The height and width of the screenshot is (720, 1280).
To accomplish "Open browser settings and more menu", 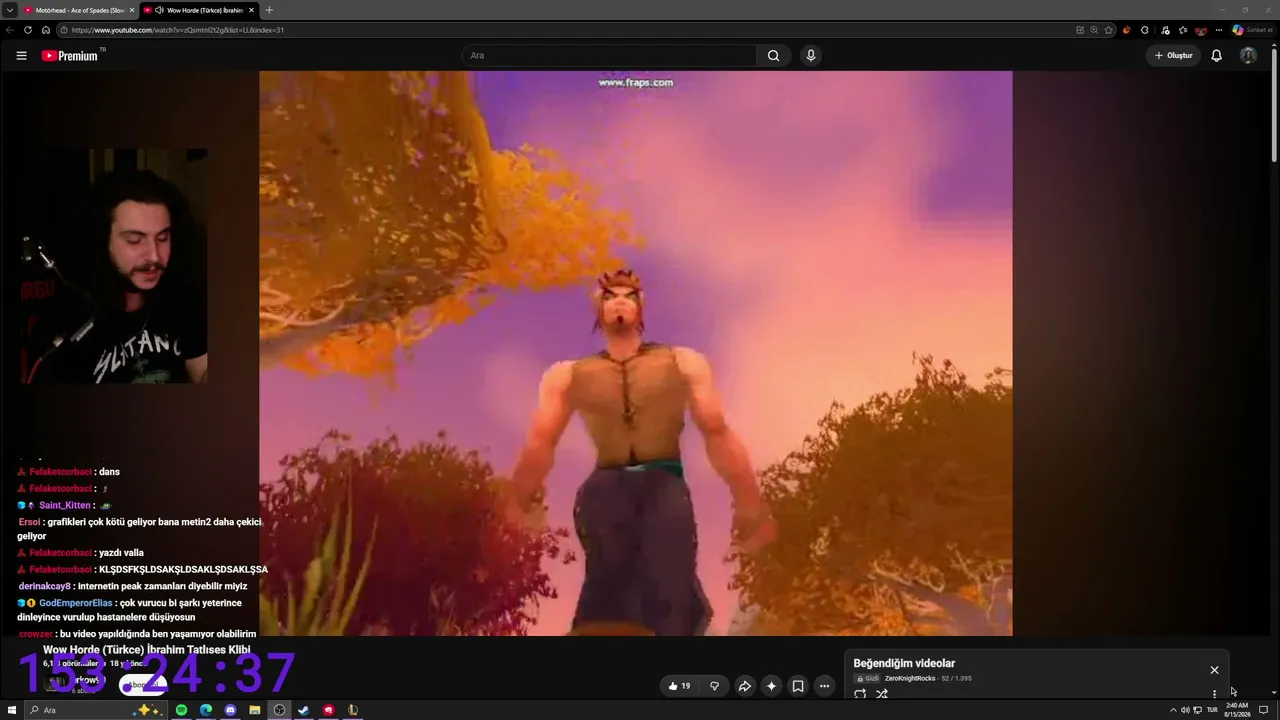I will tap(1219, 30).
